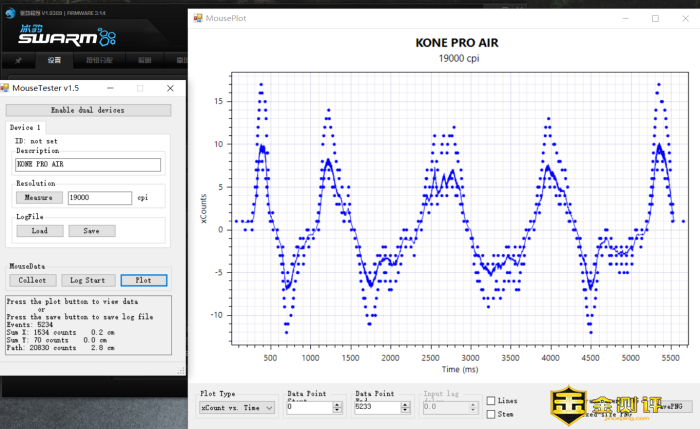The image size is (700, 429).
Task: Maximize the MousePlot window
Action: tap(655, 18)
